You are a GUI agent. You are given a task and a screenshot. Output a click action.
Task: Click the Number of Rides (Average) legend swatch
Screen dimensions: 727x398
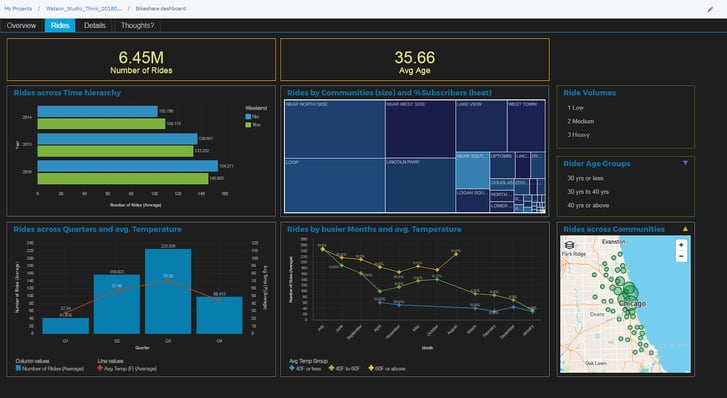18,368
